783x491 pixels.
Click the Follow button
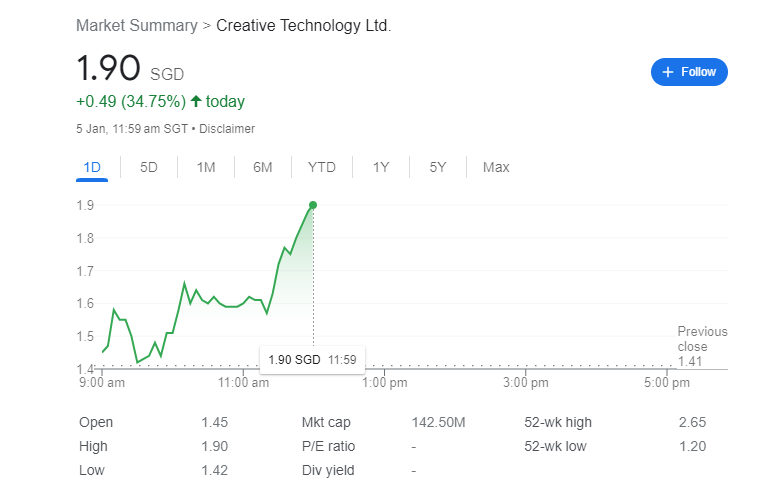[x=689, y=72]
